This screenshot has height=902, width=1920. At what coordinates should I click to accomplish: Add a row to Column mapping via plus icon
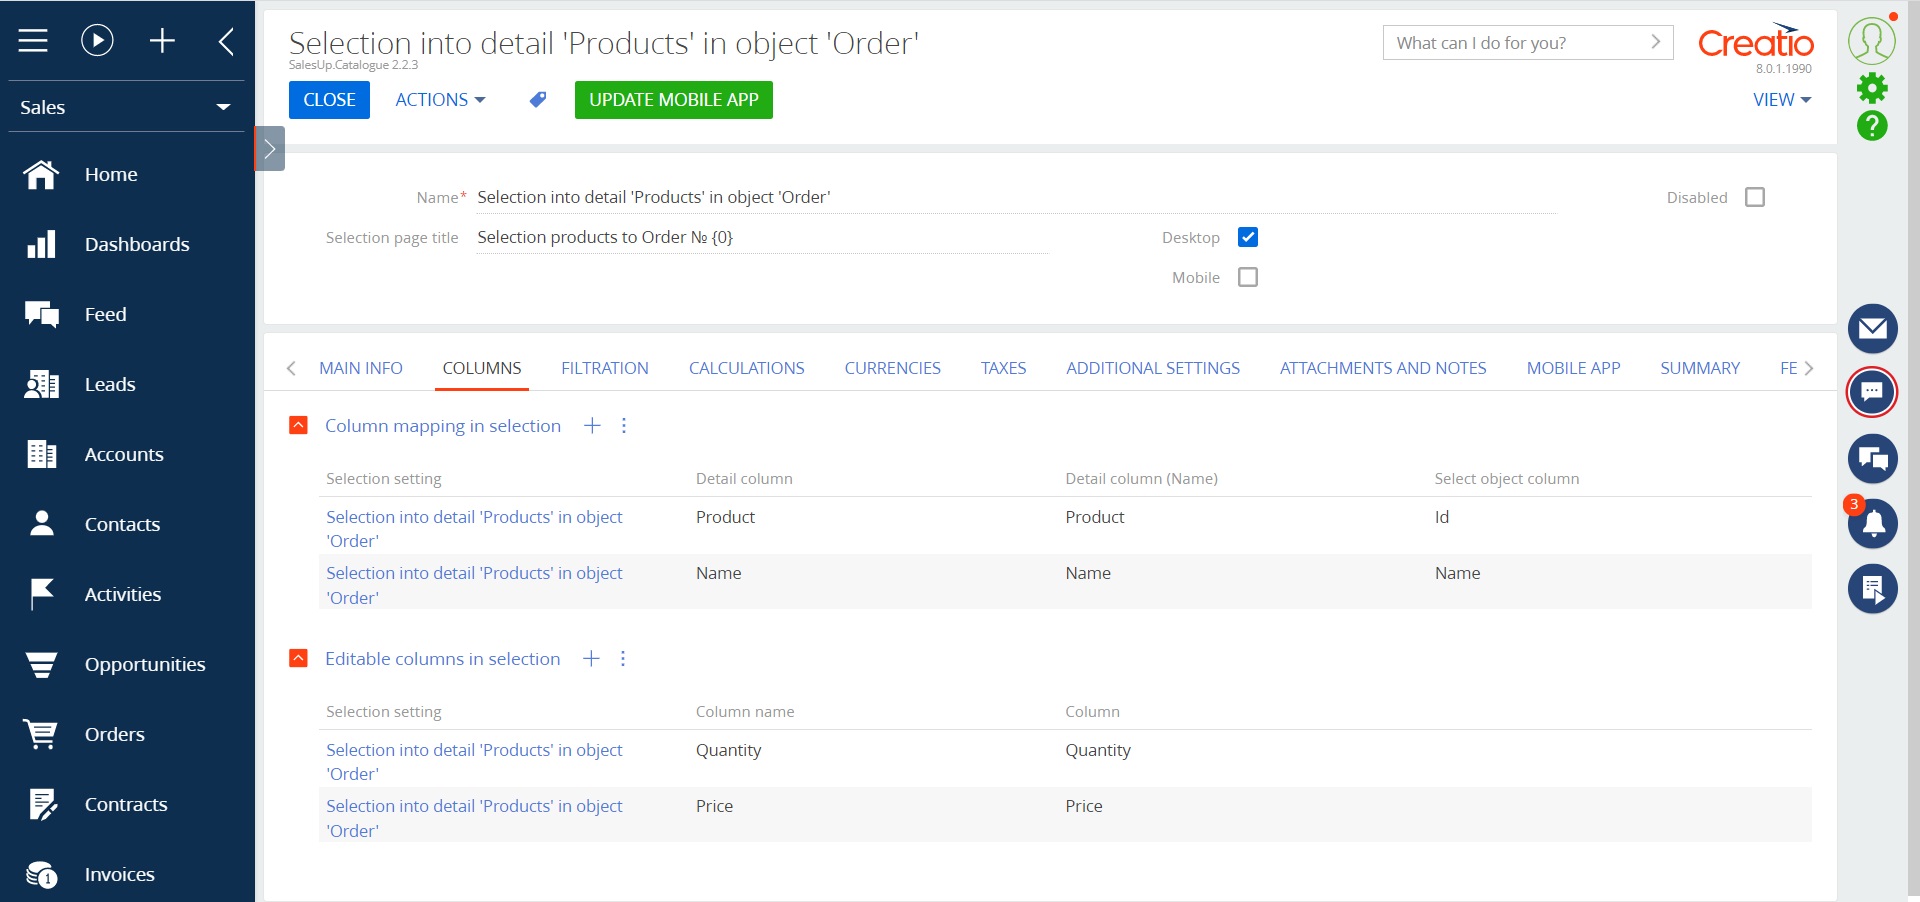point(592,425)
